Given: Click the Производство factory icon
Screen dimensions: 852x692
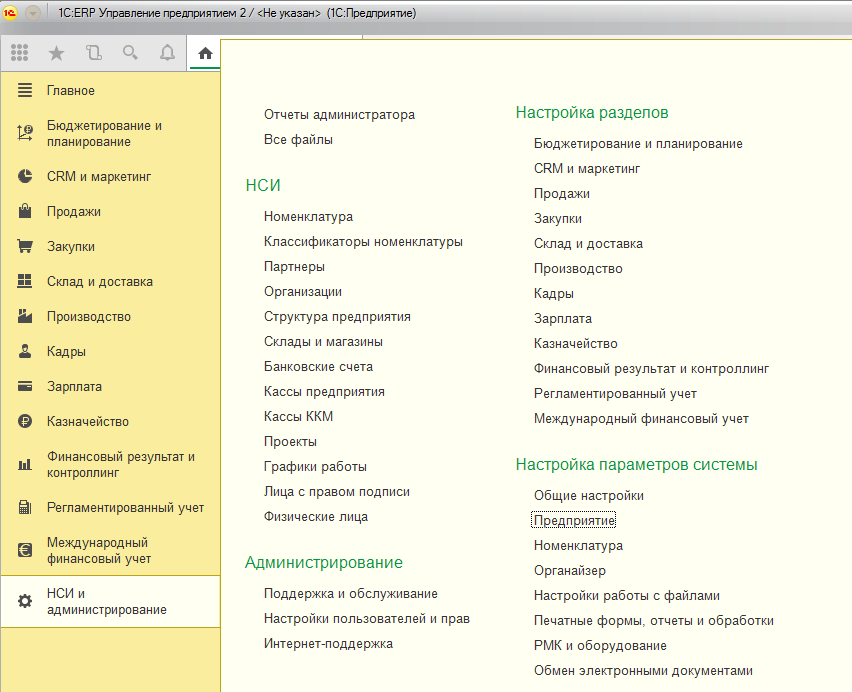Looking at the screenshot, I should pos(25,316).
